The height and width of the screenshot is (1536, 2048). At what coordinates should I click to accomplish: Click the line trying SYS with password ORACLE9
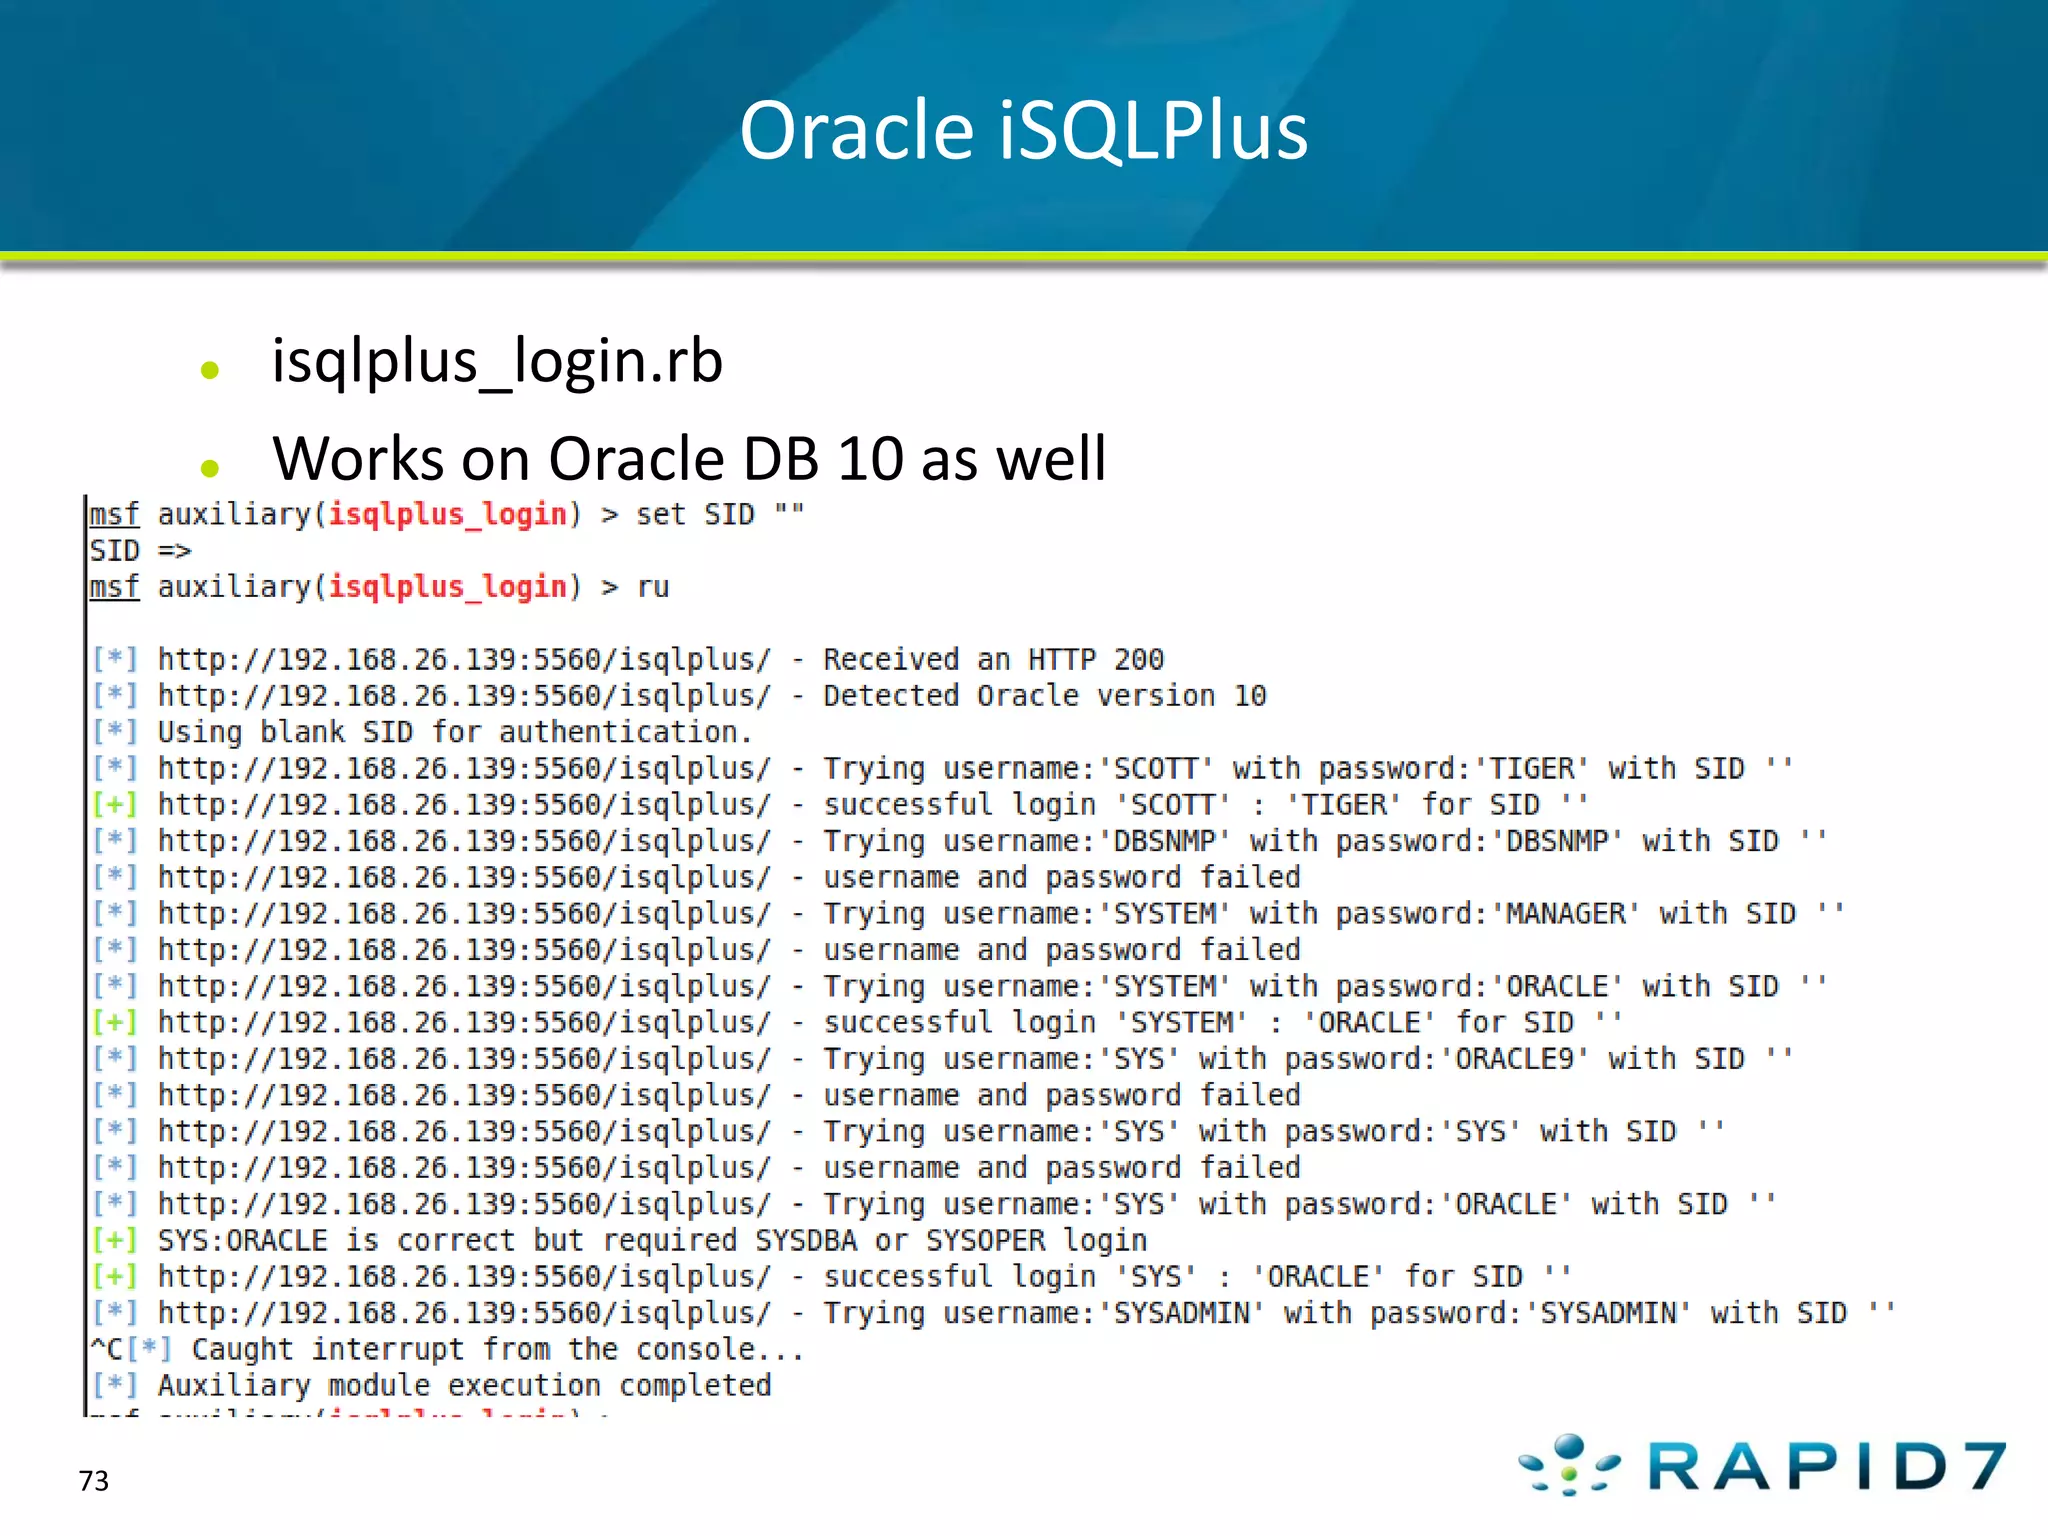coord(943,1059)
